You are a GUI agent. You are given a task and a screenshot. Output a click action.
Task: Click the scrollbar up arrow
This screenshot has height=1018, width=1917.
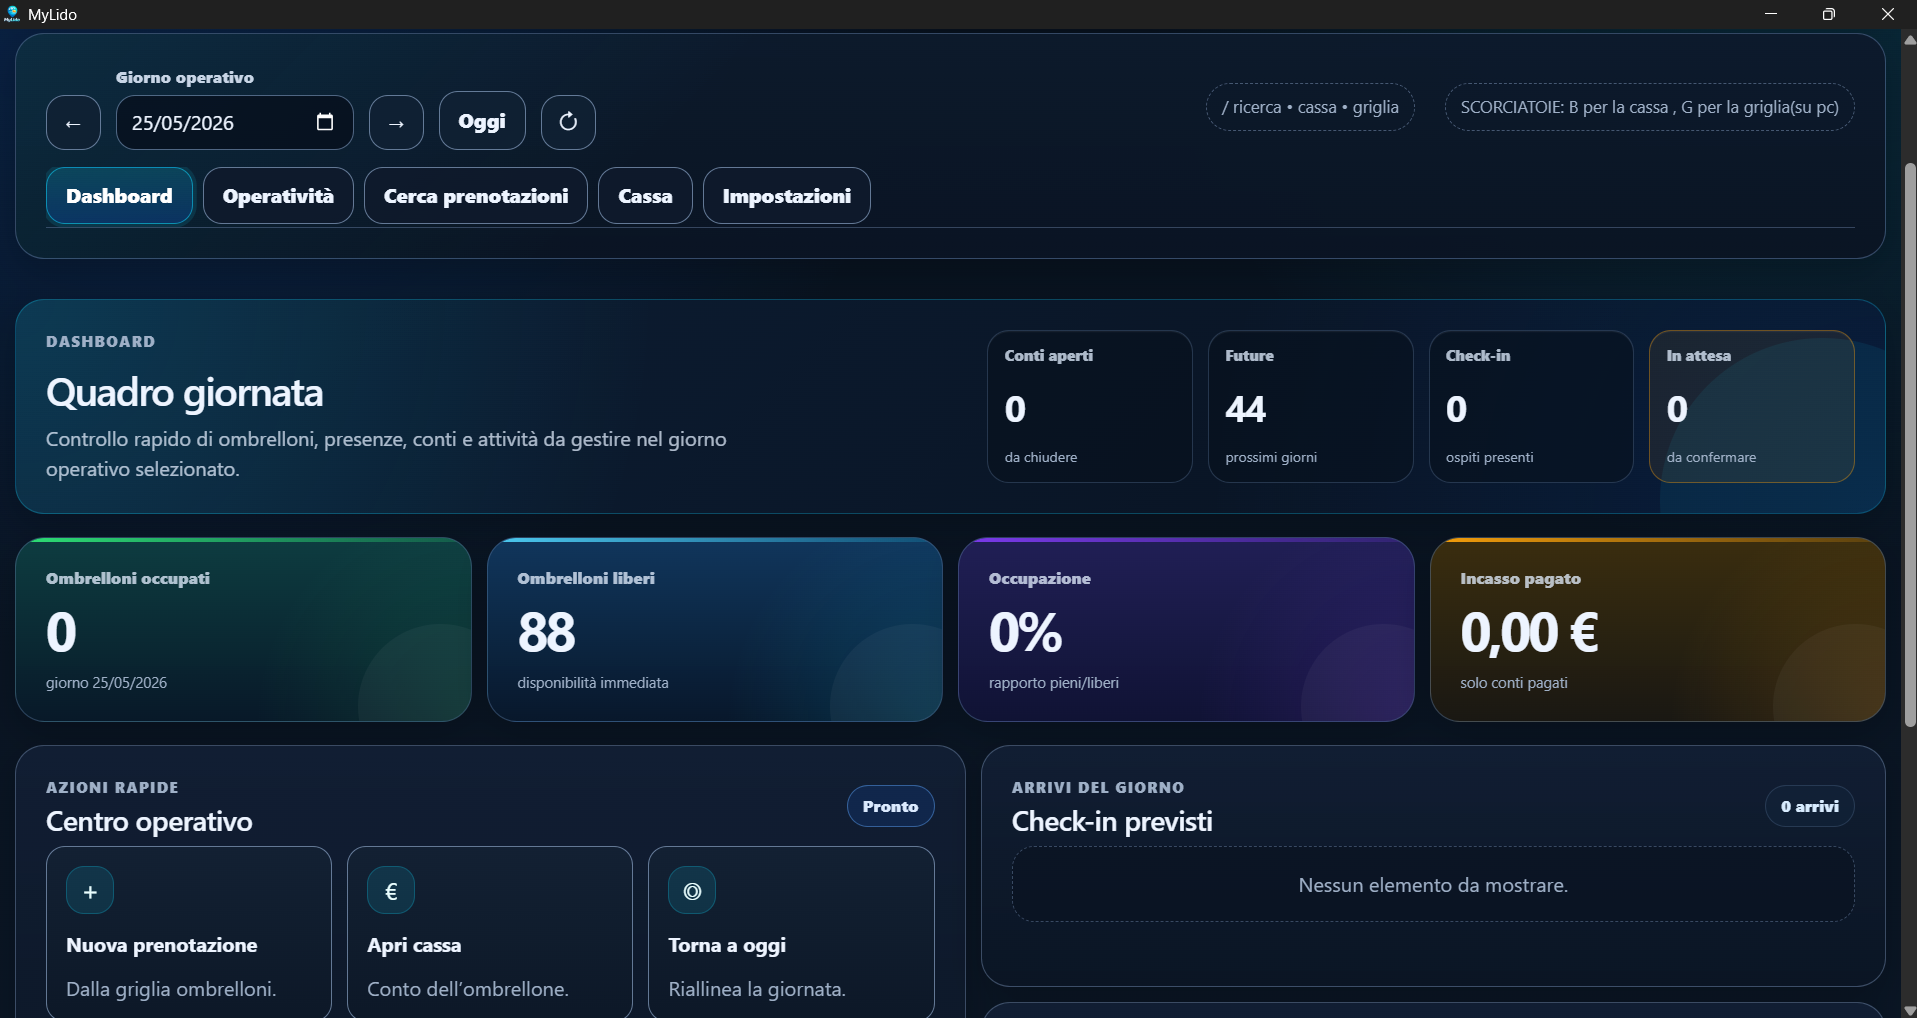click(x=1910, y=40)
